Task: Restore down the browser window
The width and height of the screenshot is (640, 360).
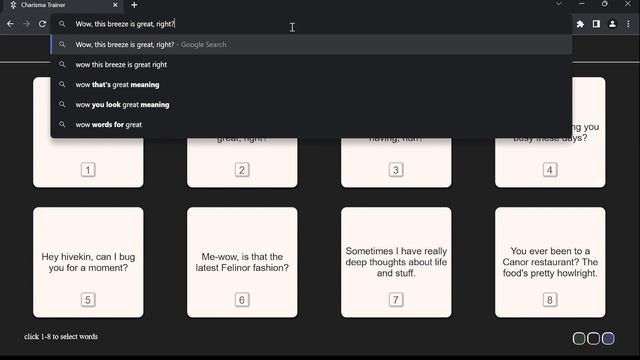Action: [x=604, y=4]
